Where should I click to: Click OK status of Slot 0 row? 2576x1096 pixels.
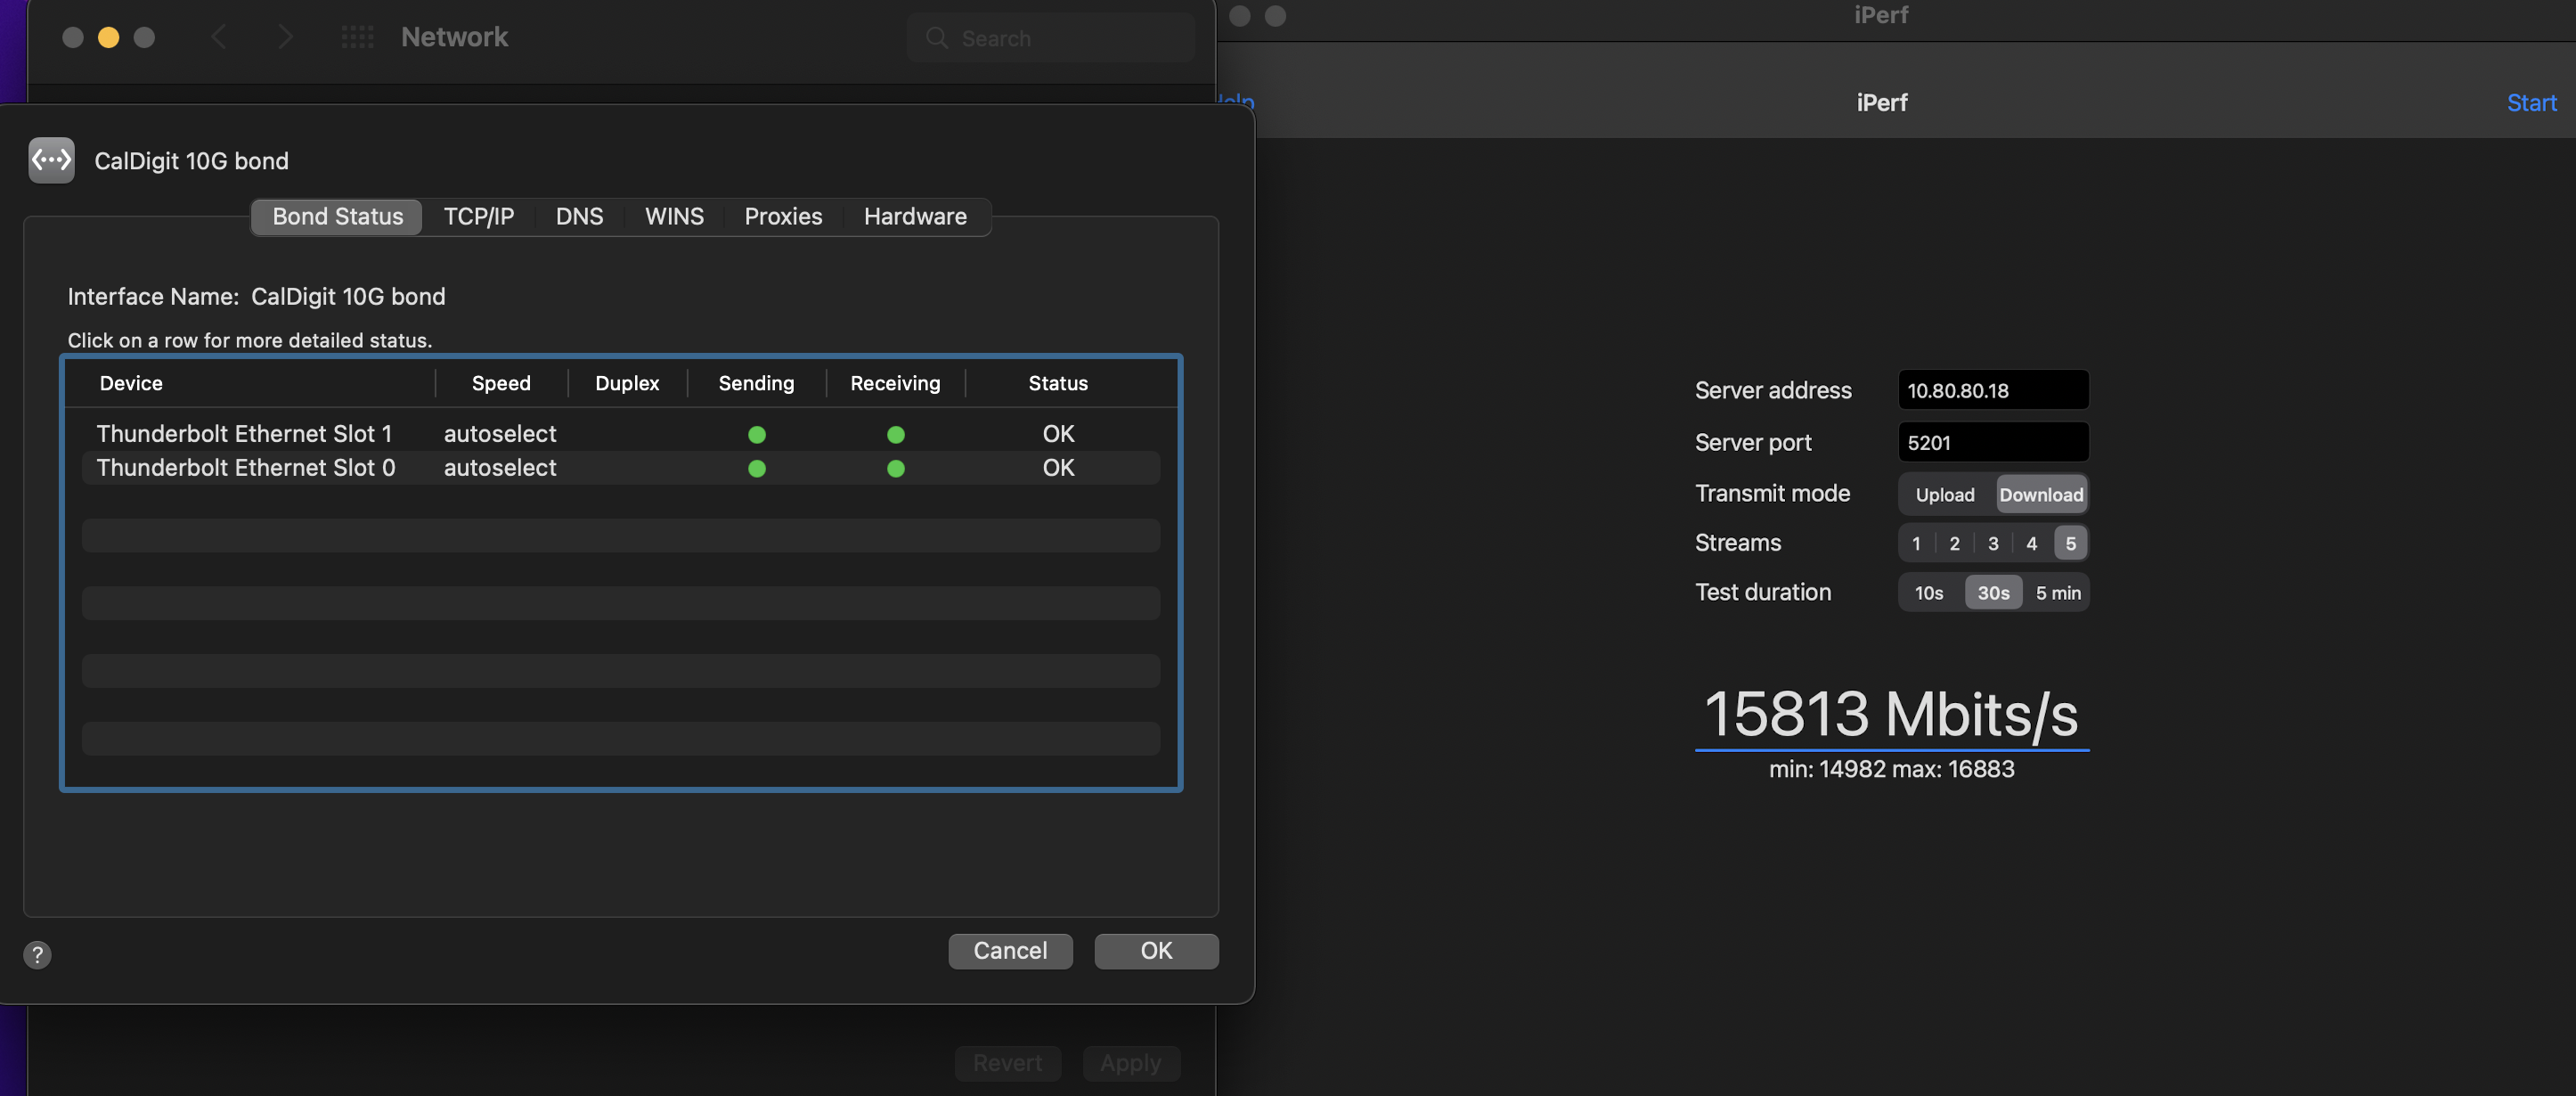tap(1058, 468)
